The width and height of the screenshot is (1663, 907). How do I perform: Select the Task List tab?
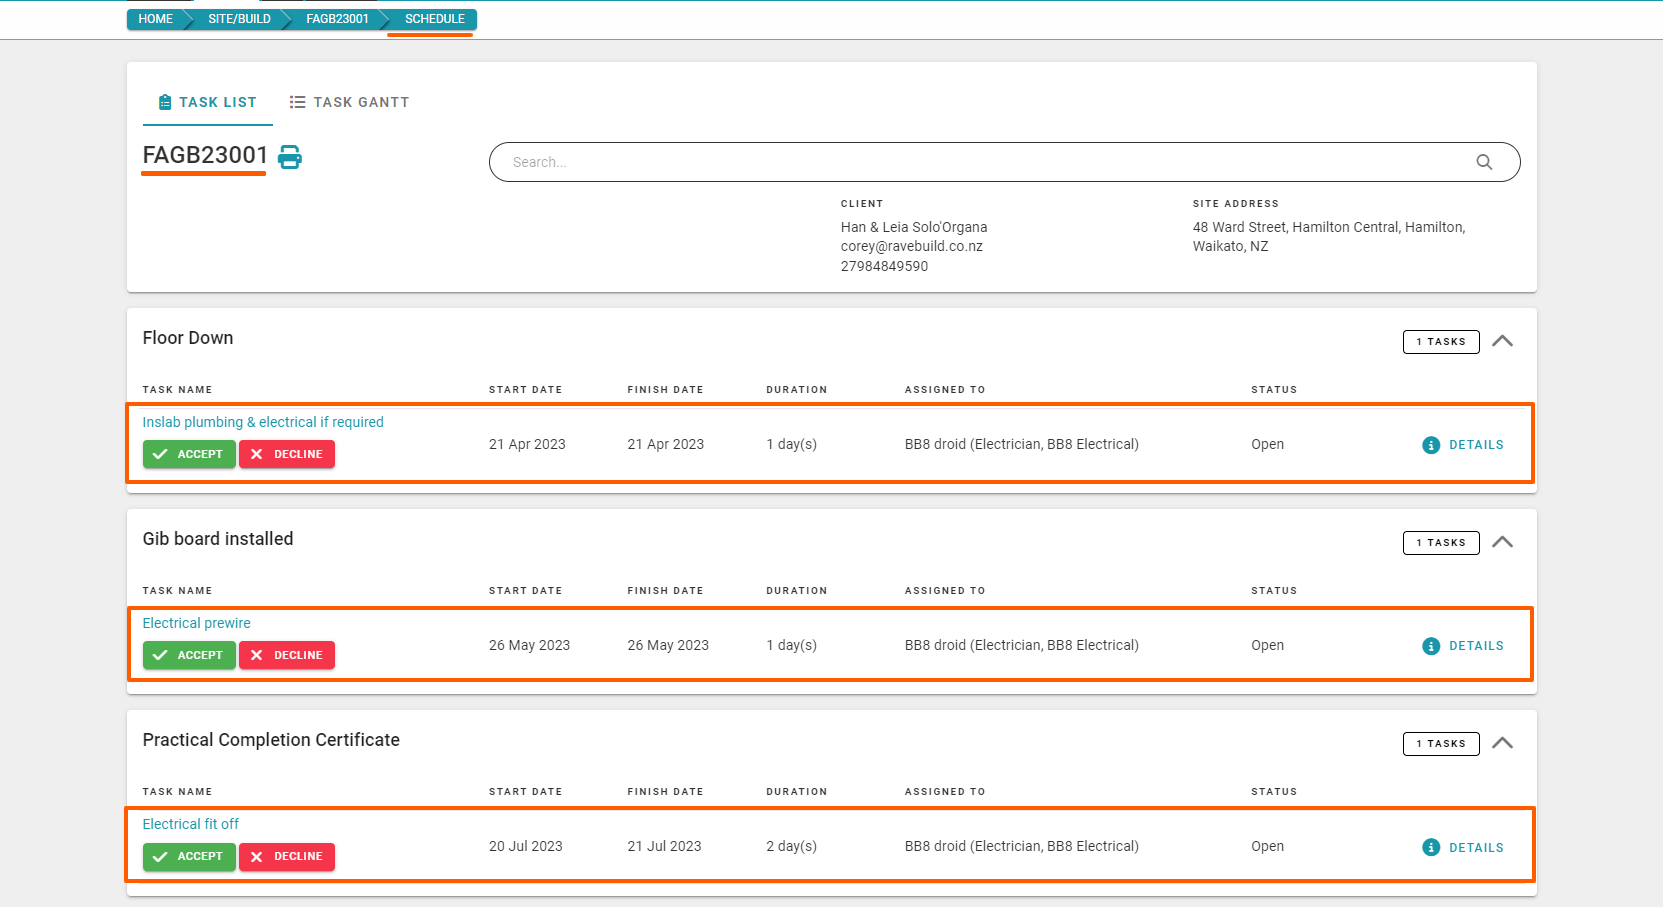pyautogui.click(x=207, y=102)
